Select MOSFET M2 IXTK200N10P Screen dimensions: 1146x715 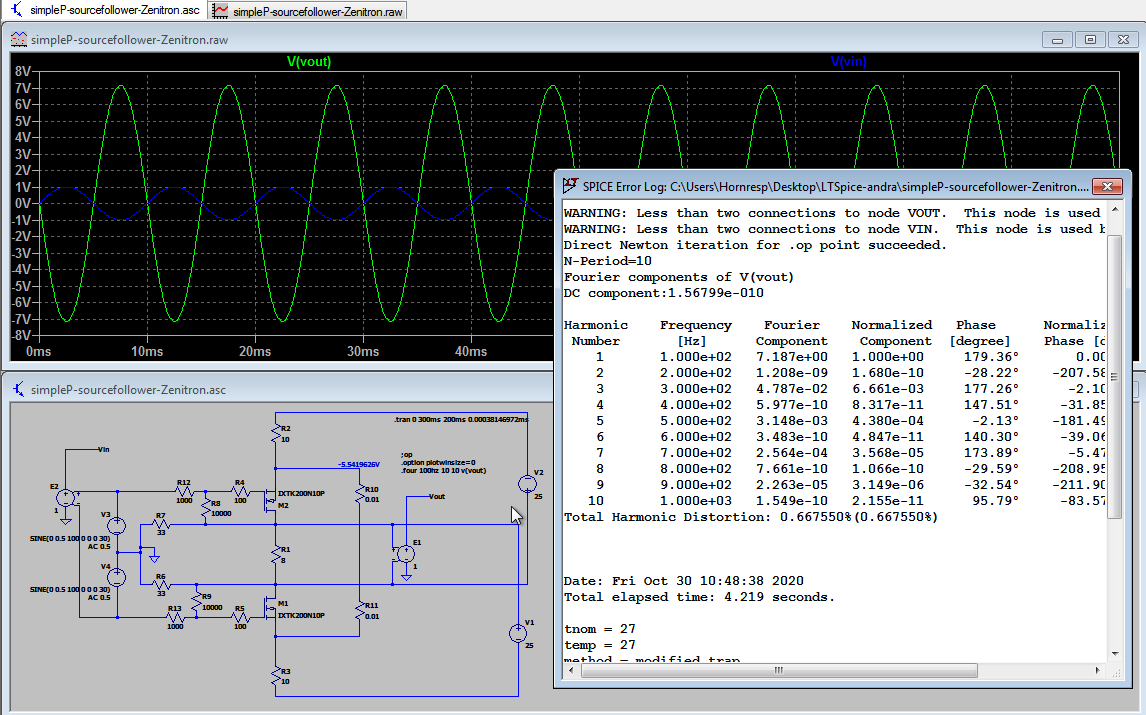pos(269,500)
